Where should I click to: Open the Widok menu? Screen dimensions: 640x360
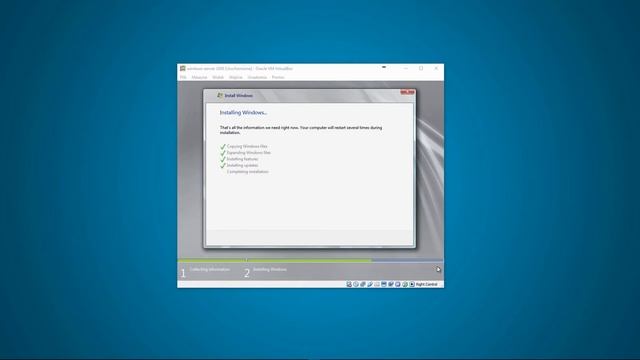pos(218,77)
